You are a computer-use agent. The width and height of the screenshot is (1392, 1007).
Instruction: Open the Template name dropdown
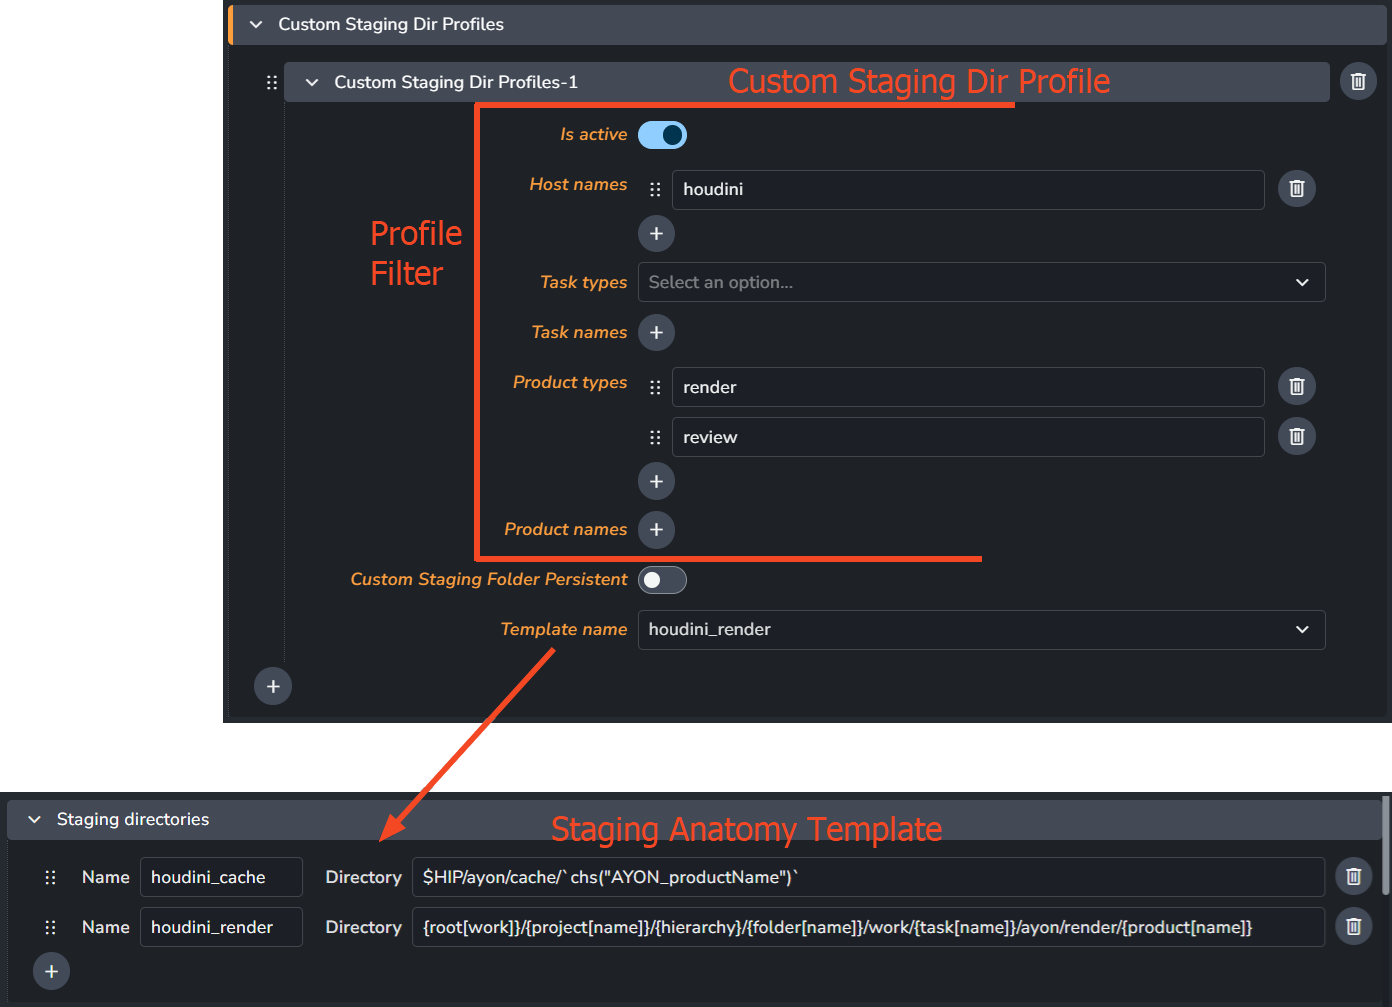coord(980,630)
